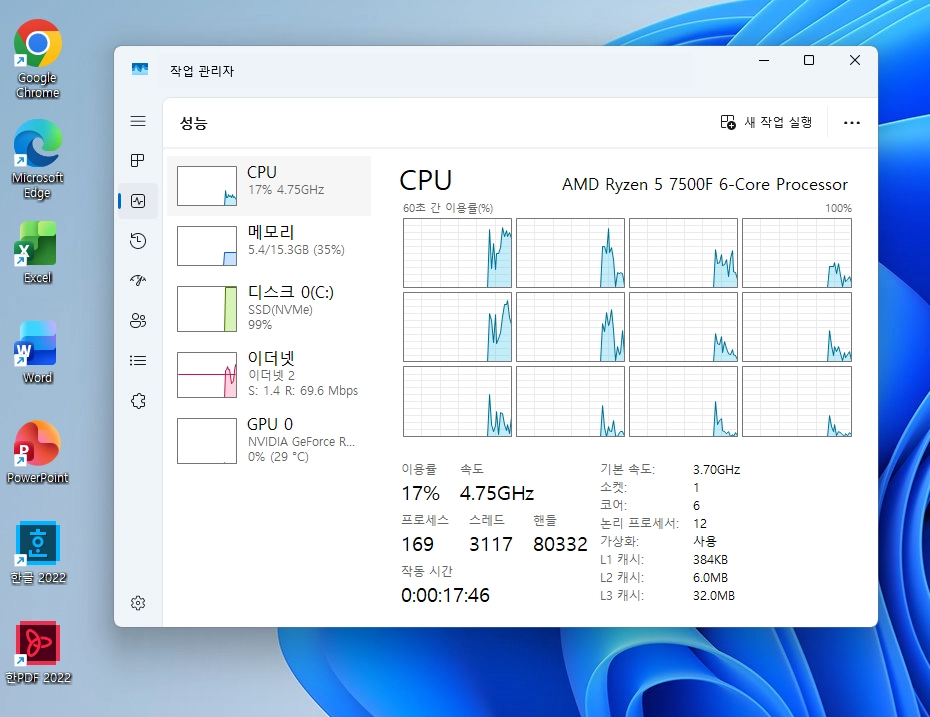This screenshot has width=930, height=717.
Task: Click L2 cache value 6.0MB
Action: pos(710,578)
